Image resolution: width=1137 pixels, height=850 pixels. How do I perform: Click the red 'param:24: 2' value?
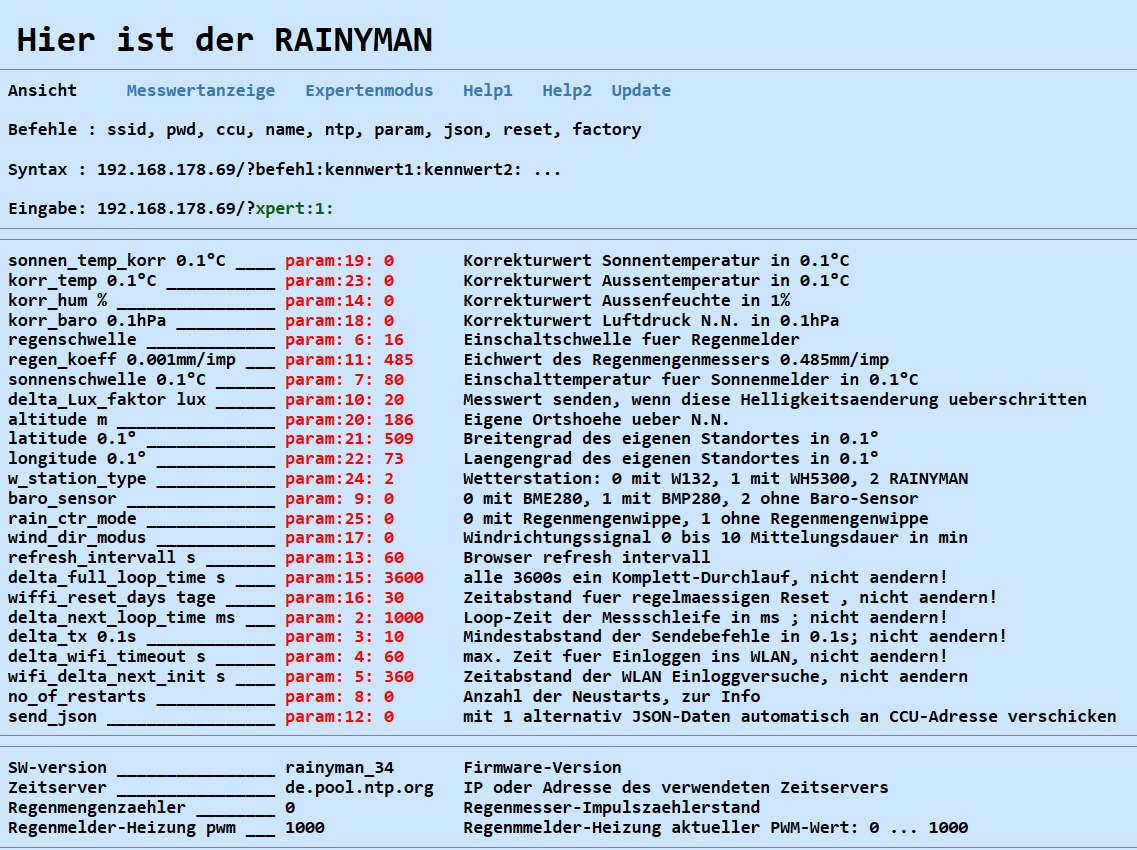point(339,479)
